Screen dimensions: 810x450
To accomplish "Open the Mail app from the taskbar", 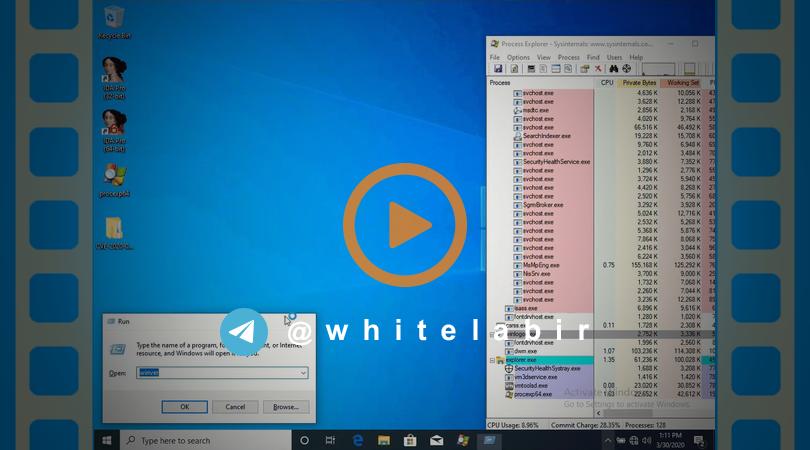I will (x=437, y=440).
